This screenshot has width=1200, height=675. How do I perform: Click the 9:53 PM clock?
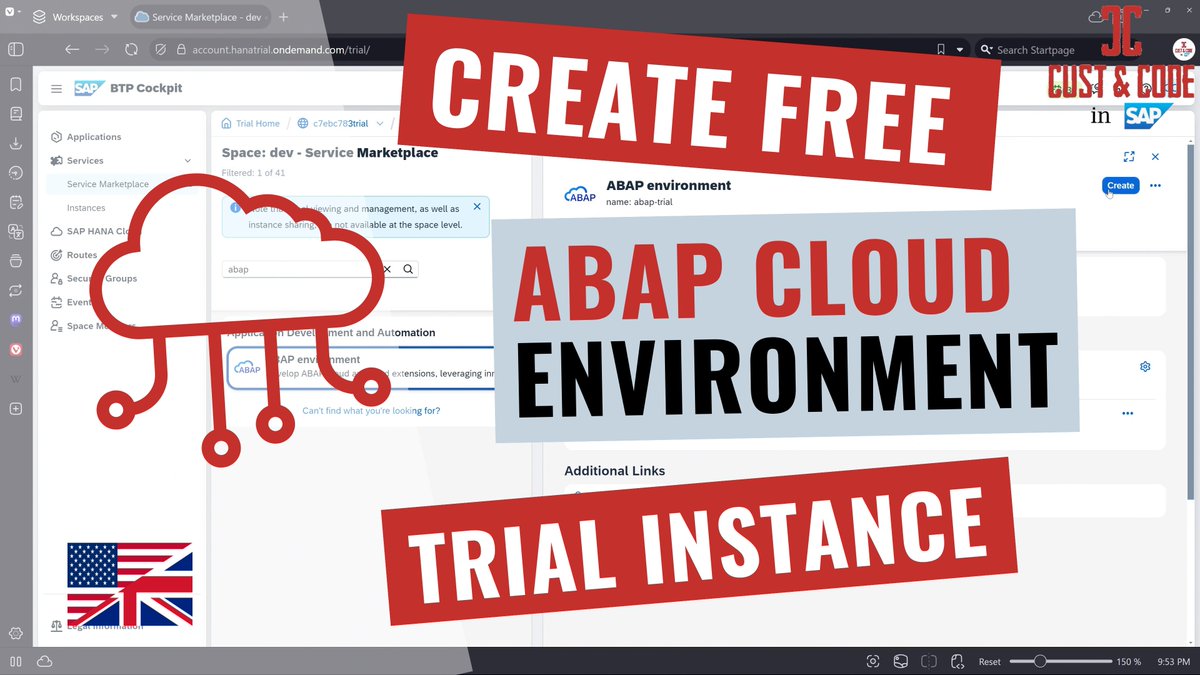pos(1173,662)
